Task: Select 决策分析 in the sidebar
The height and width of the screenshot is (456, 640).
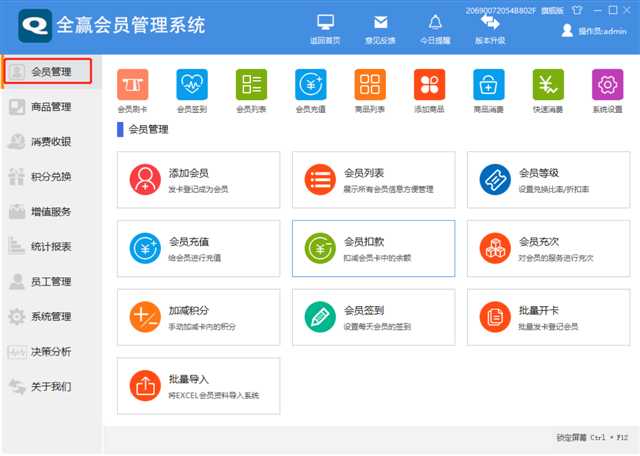Action: tap(51, 351)
